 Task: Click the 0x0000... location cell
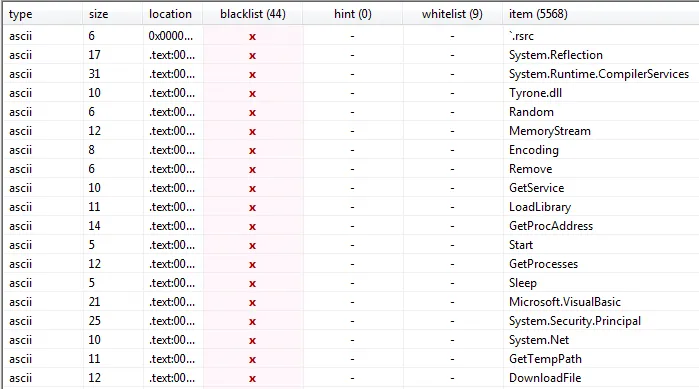pyautogui.click(x=171, y=36)
